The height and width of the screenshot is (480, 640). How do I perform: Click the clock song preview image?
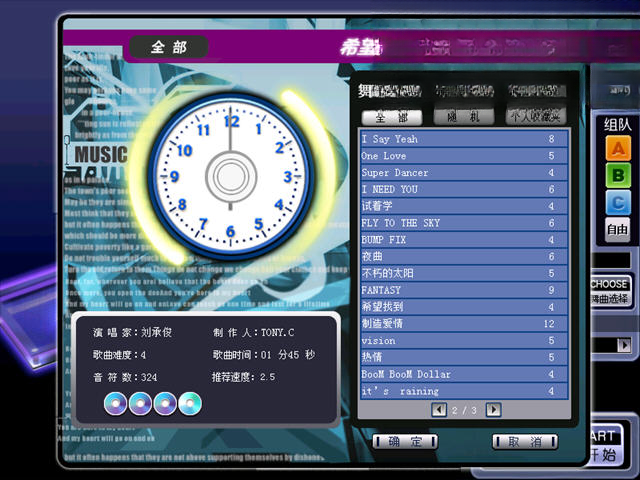[231, 177]
